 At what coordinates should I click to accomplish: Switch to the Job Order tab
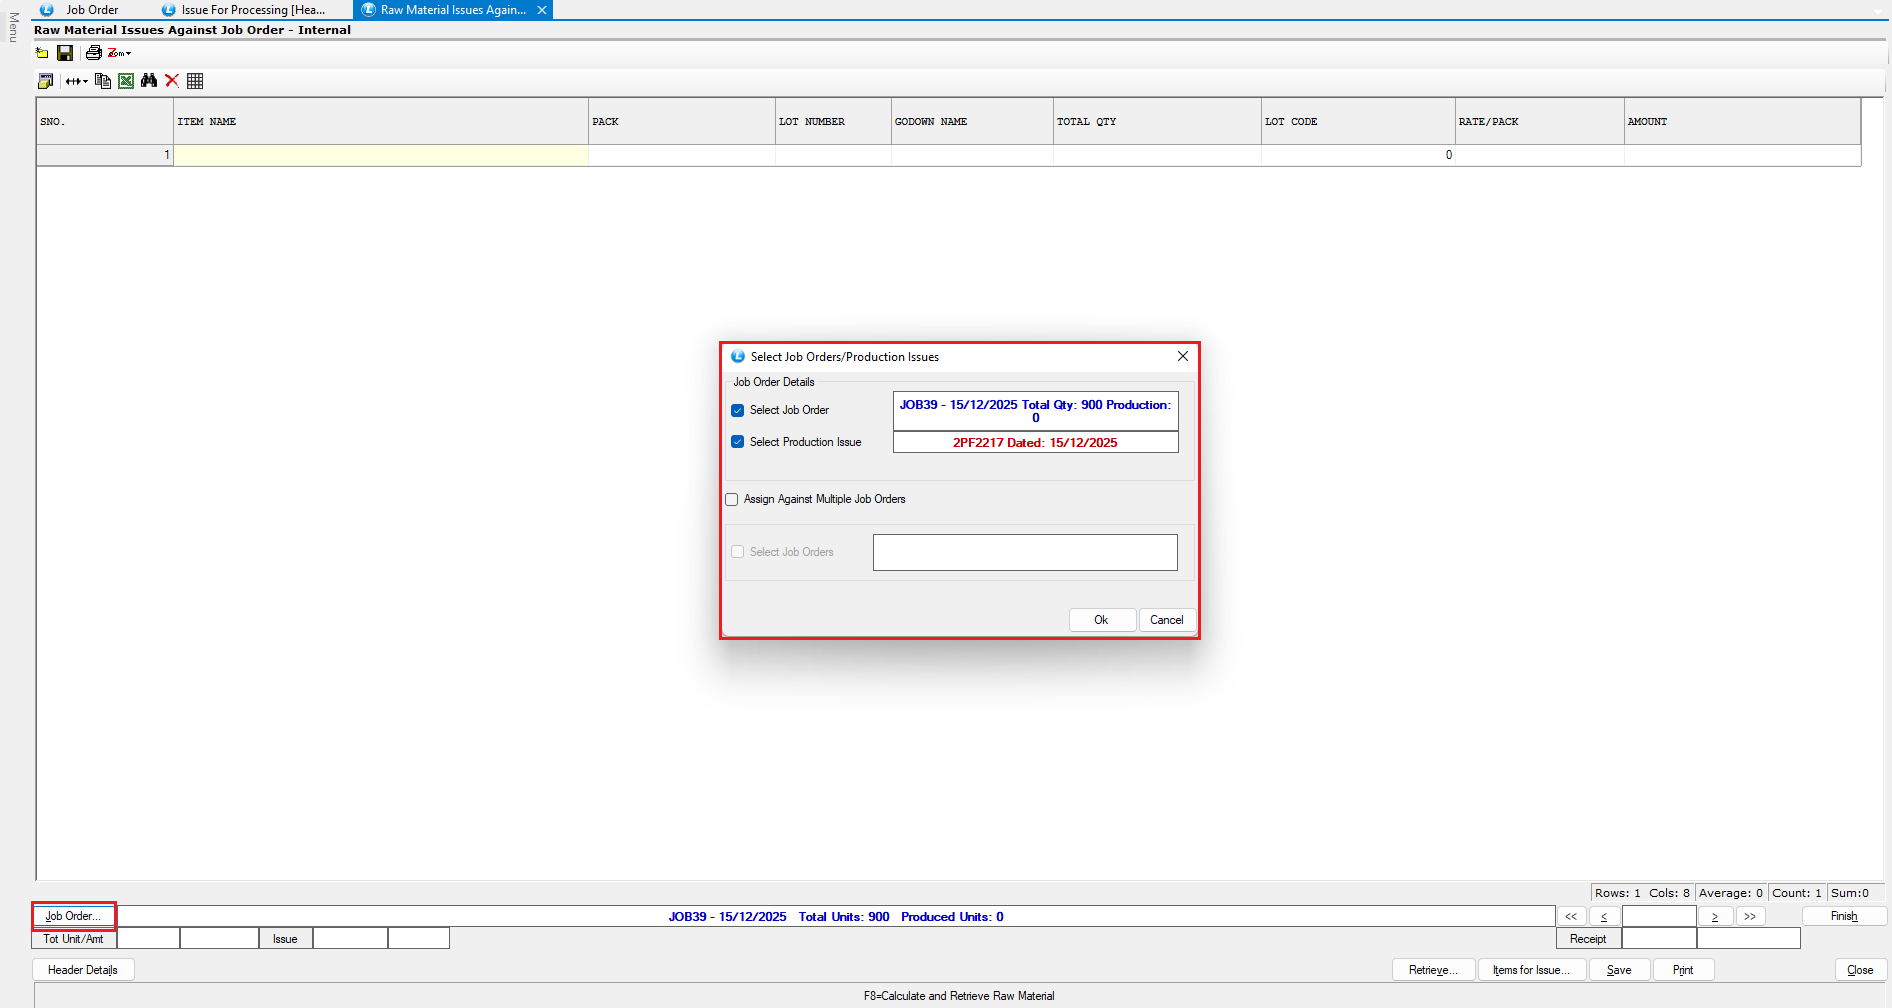click(91, 10)
